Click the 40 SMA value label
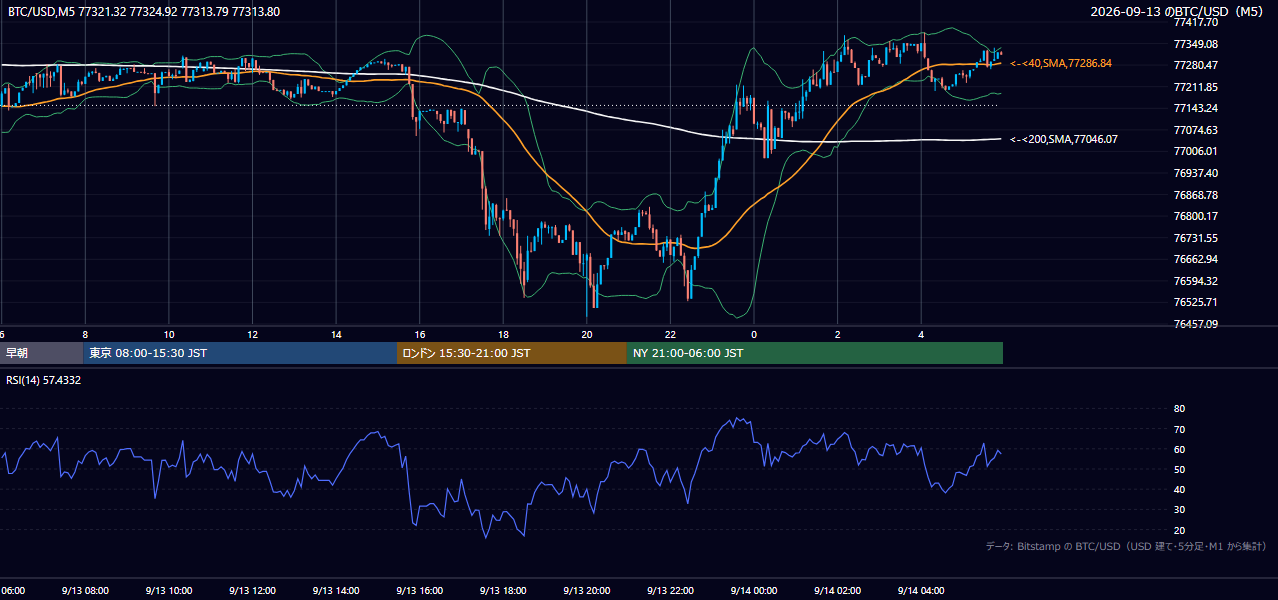This screenshot has width=1278, height=600. [1061, 63]
